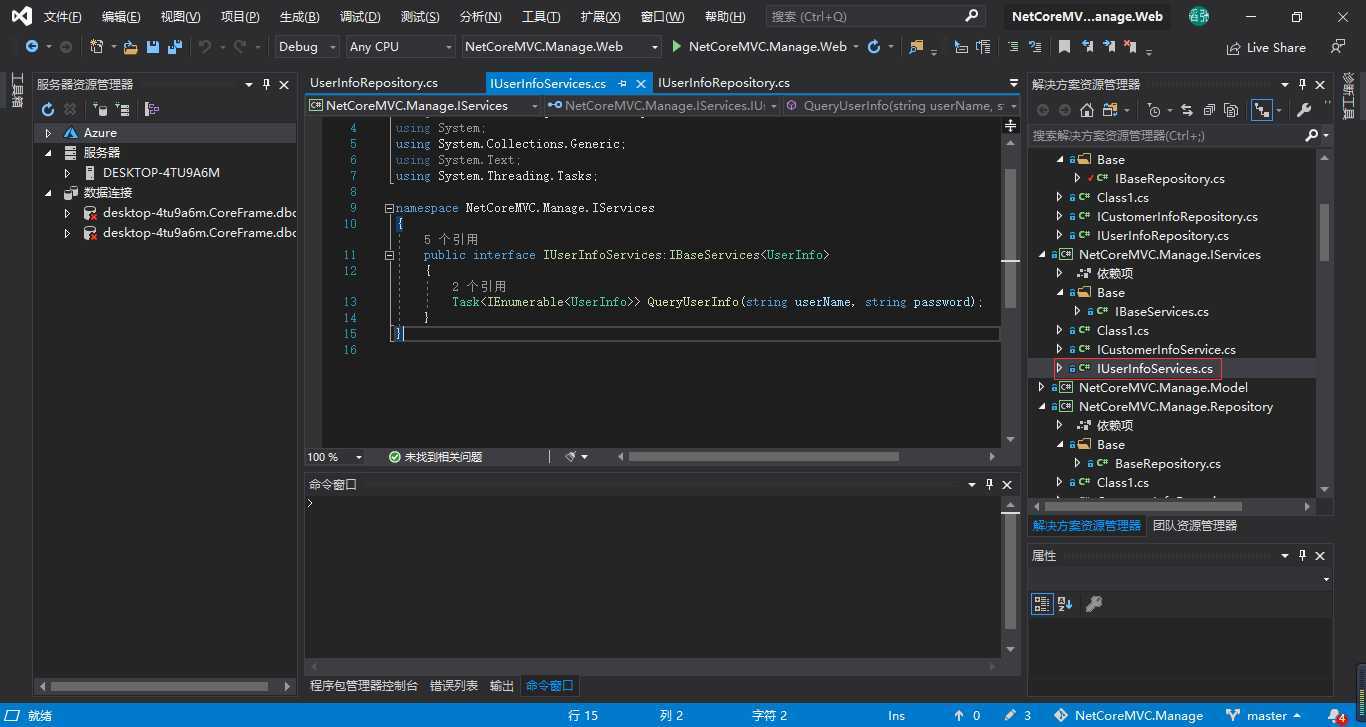The height and width of the screenshot is (727, 1366).
Task: Click Show All Files icon in Solution Explorer
Action: tap(1231, 110)
